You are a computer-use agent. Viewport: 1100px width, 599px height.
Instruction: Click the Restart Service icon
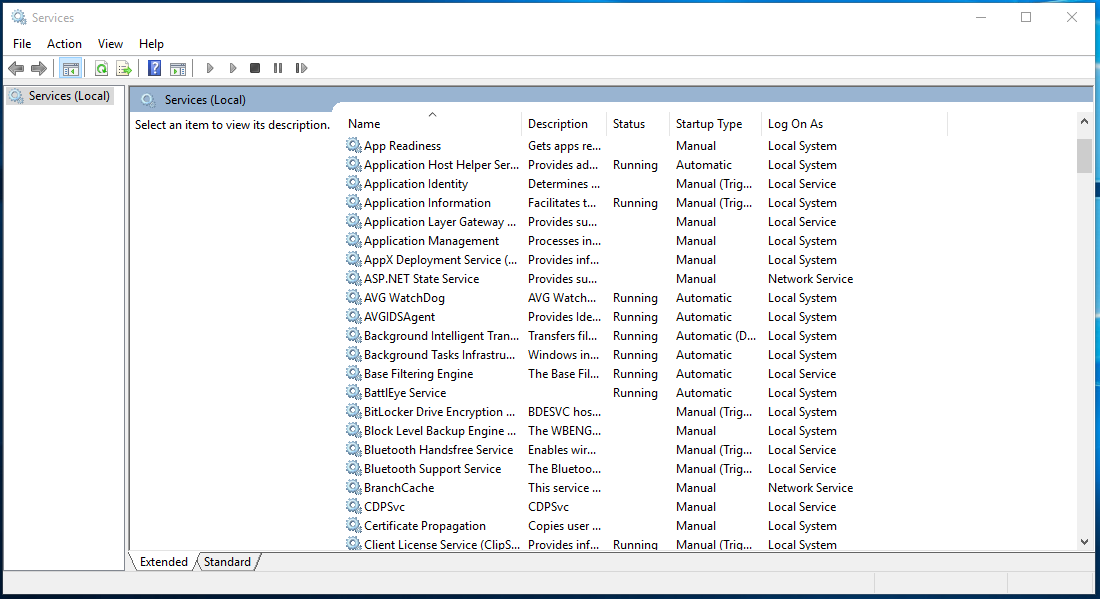[301, 68]
